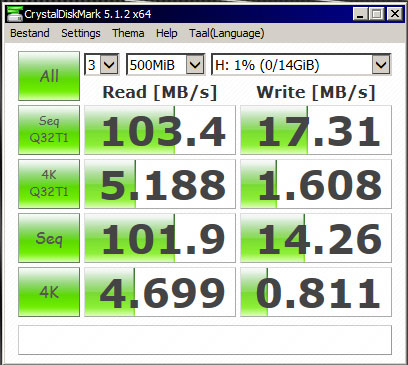Start the Seq Q32T1 benchmark

[49, 130]
